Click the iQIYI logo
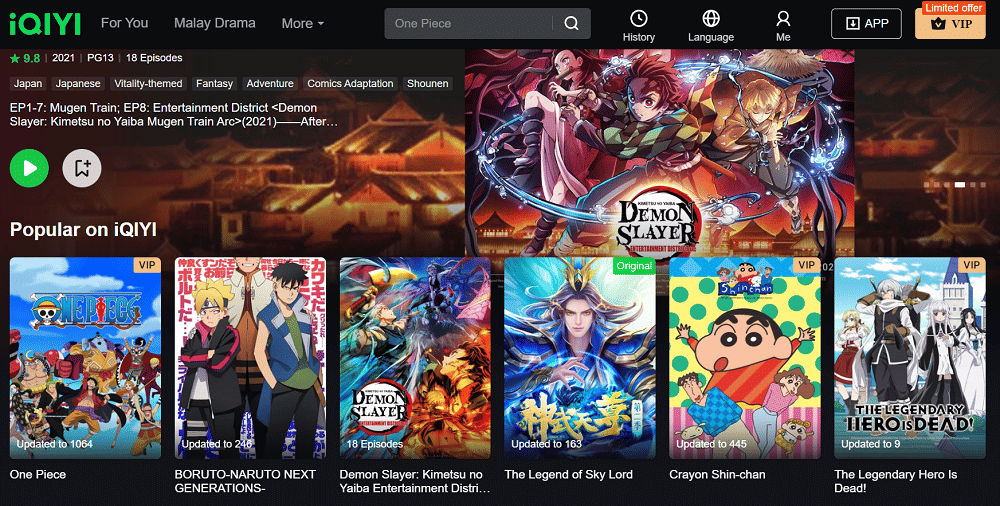Screen dimensions: 1000x506 pyautogui.click(x=45, y=23)
